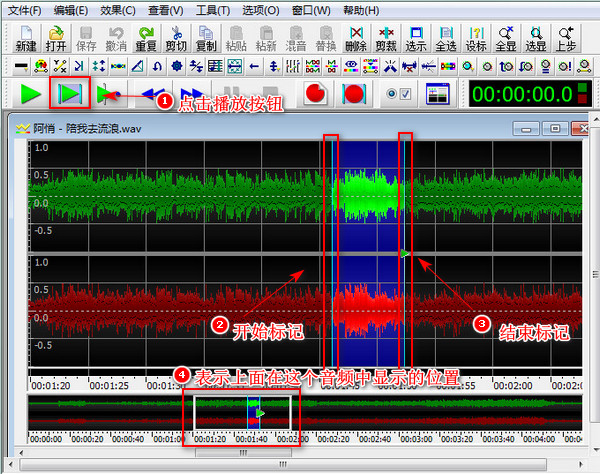The width and height of the screenshot is (600, 474).
Task: Open the 文件(F) menu
Action: click(x=24, y=10)
